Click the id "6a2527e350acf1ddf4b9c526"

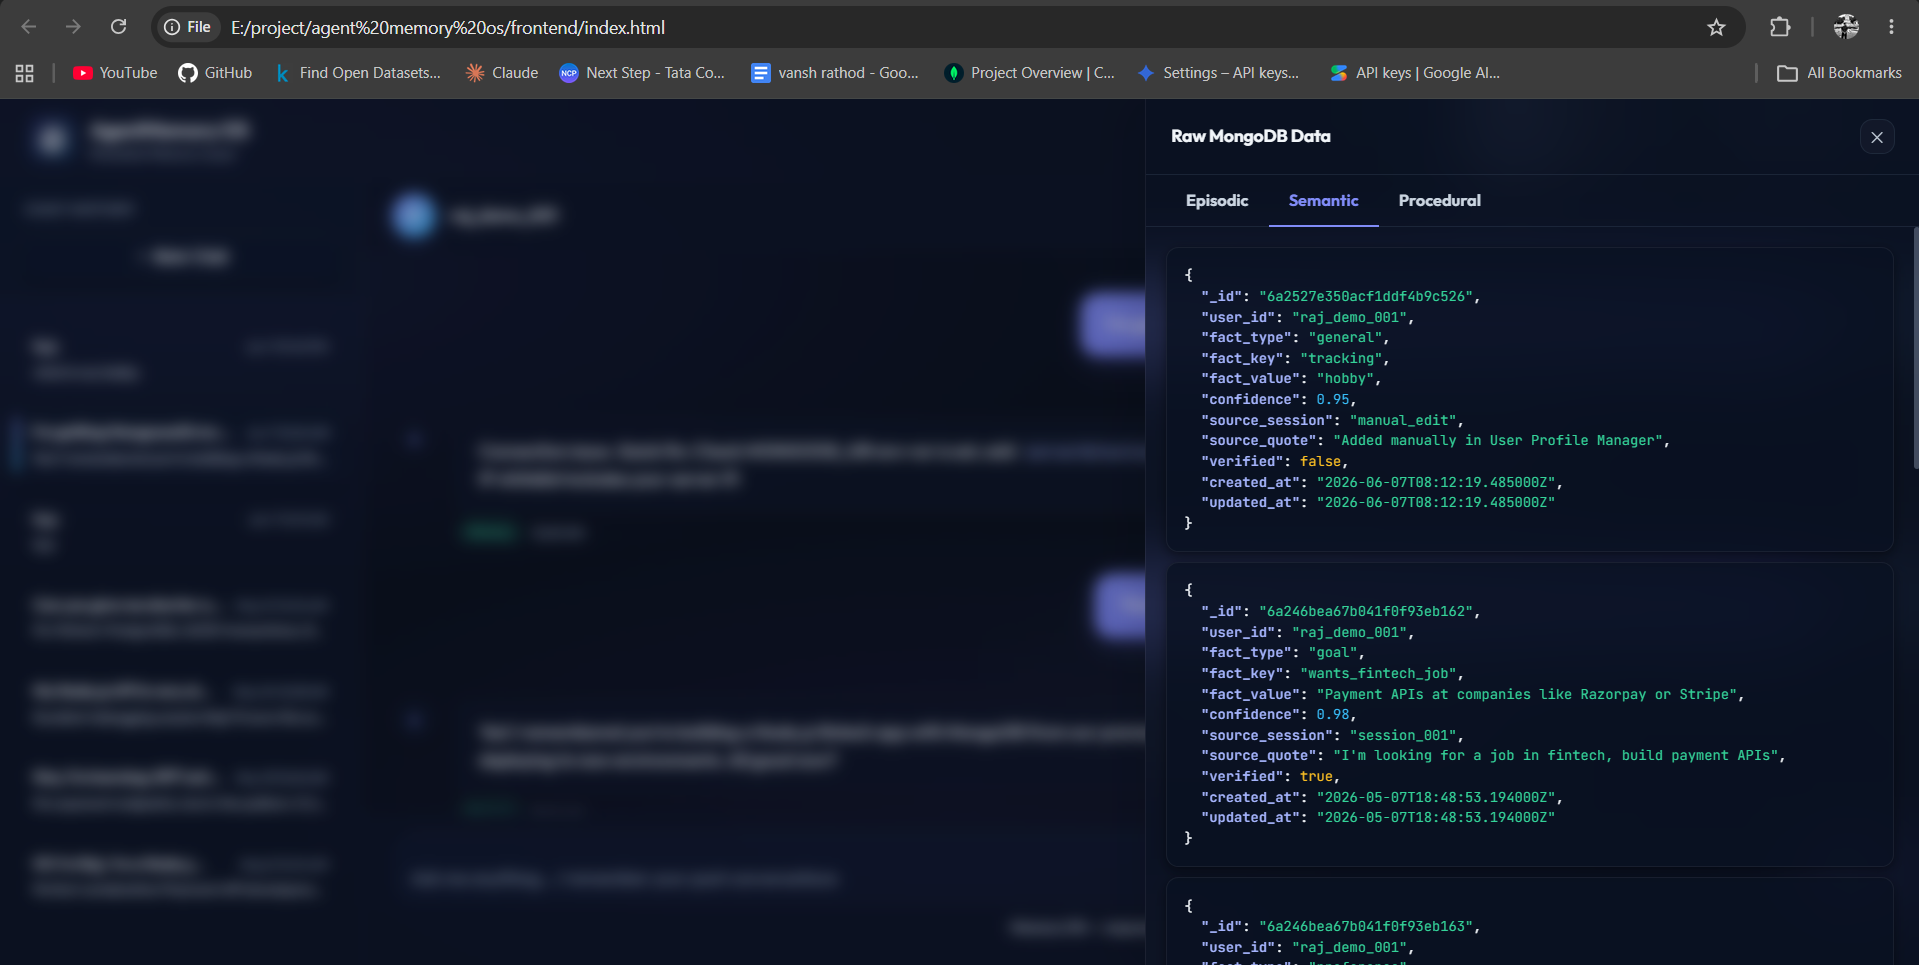tap(1366, 297)
